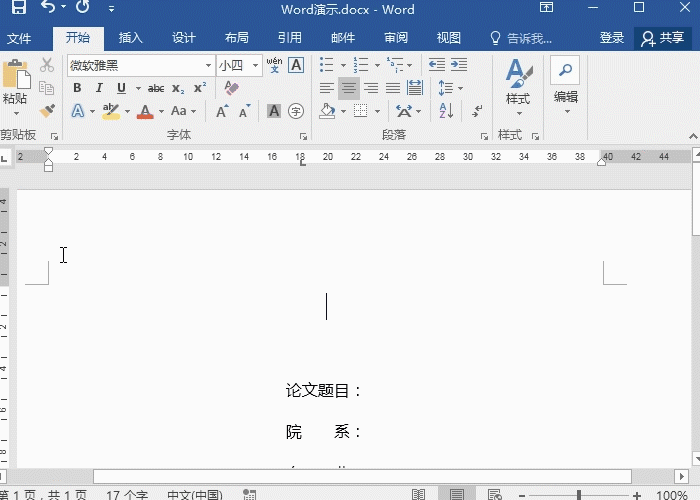Open the font size dropdown 小四
Screen dimensions: 700x500
click(x=255, y=66)
